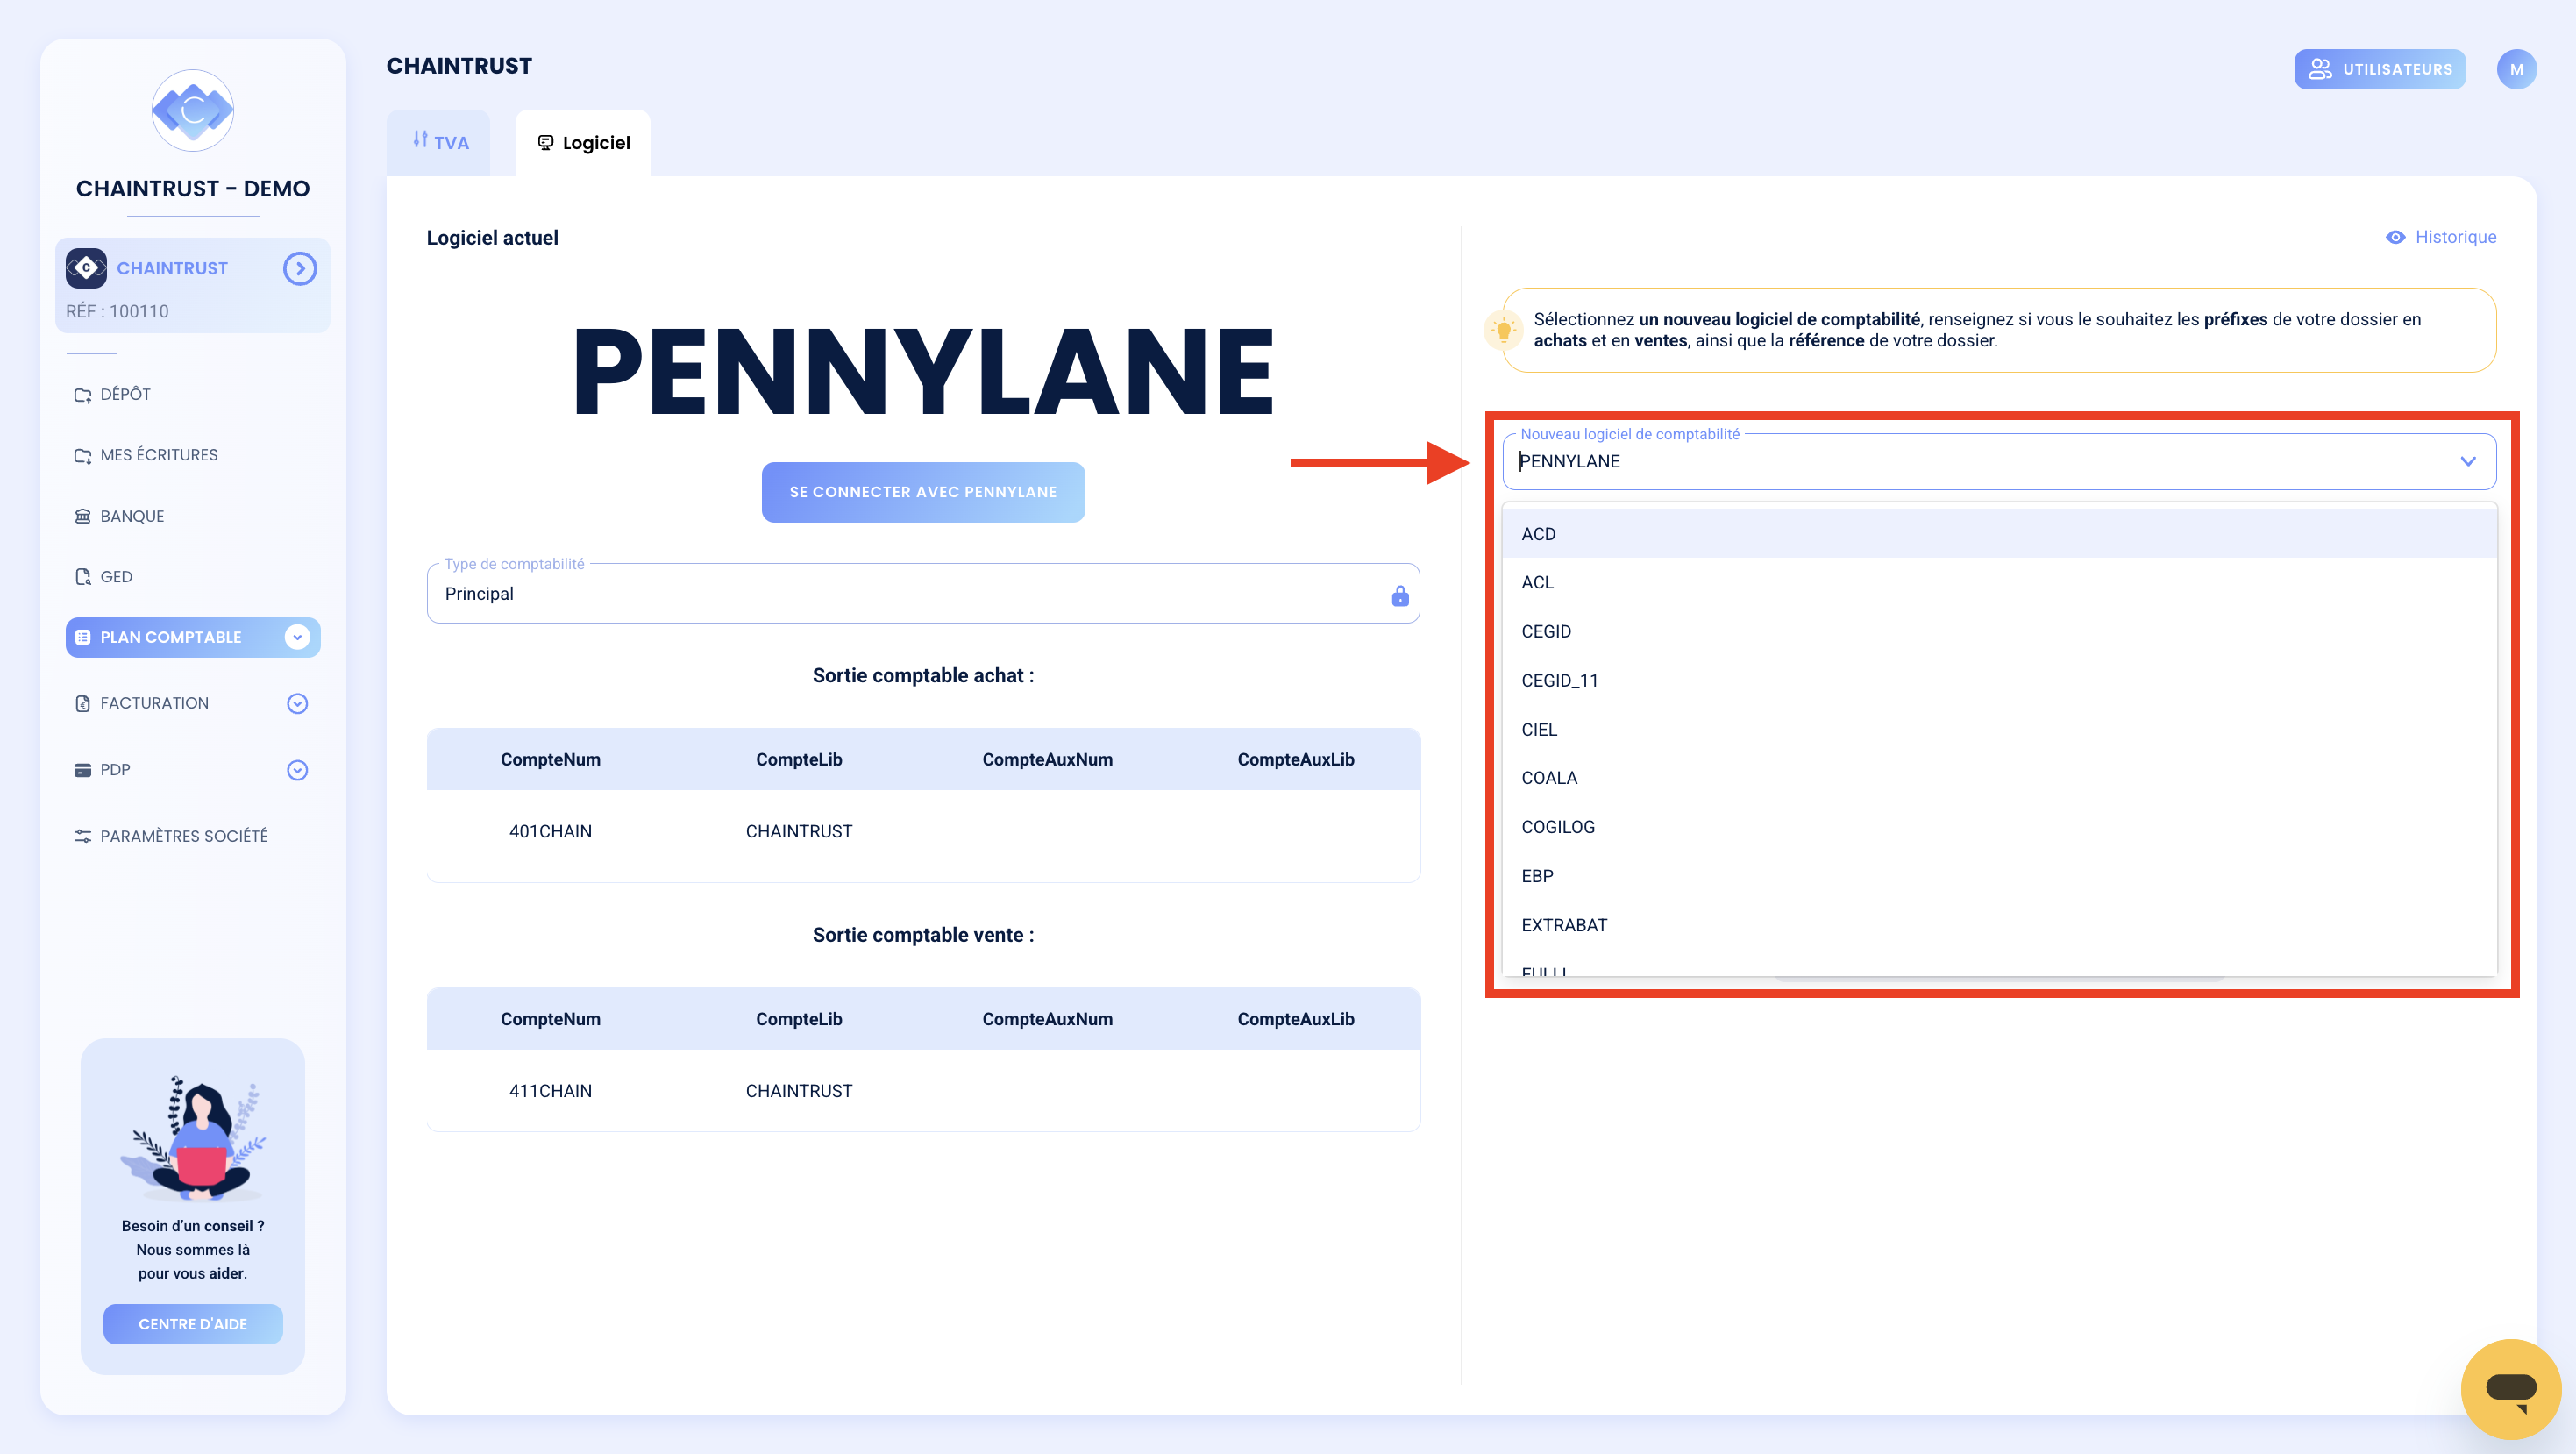
Task: Click the DÉPÔT folder icon
Action: coord(82,395)
